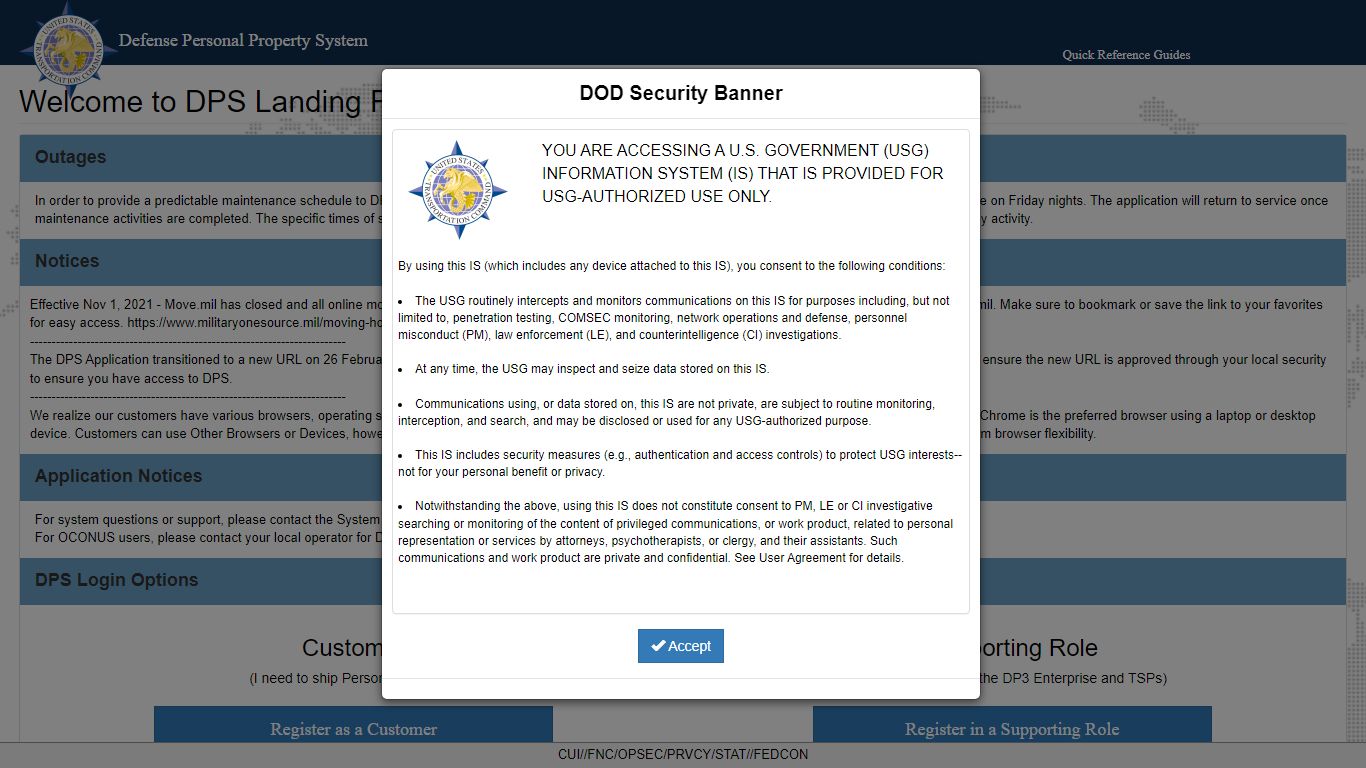Click the 'By using this IS' consent sentence
1366x768 pixels.
(x=671, y=266)
